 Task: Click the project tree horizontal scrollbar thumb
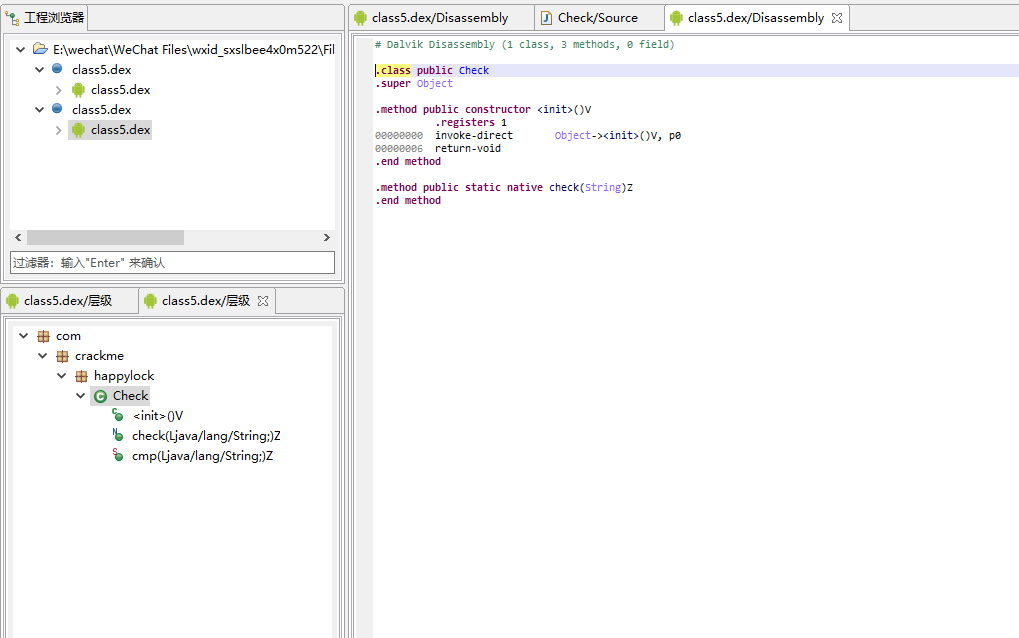click(105, 238)
